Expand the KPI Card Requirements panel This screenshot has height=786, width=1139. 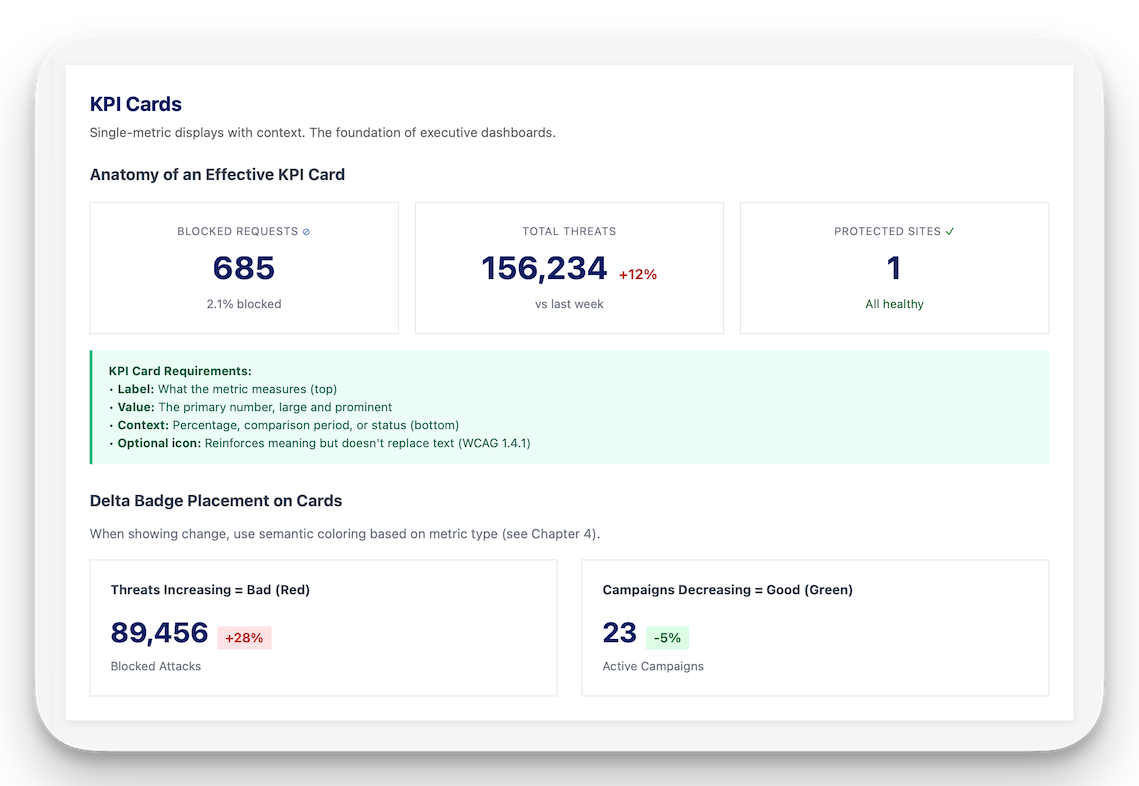[x=180, y=370]
